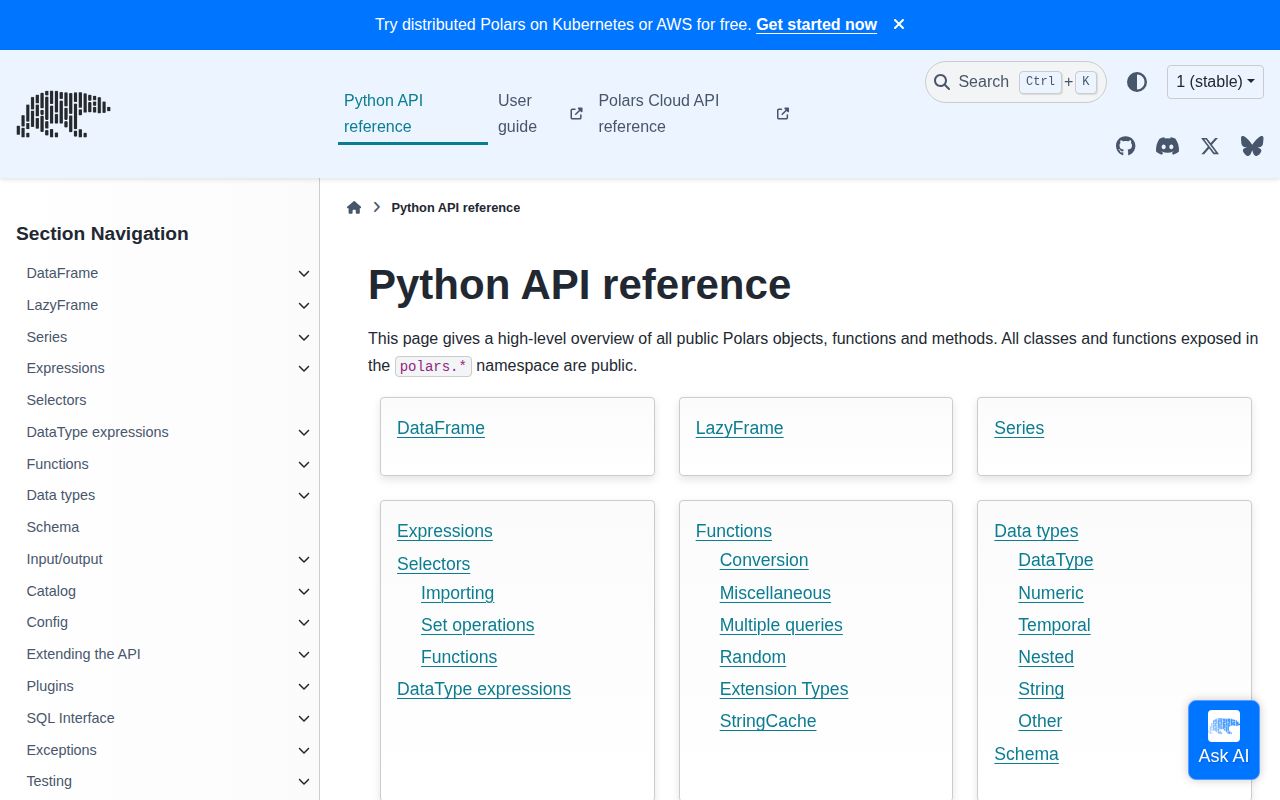Screen dimensions: 1280x800
Task: Click the home icon in the breadcrumb
Action: tap(354, 208)
